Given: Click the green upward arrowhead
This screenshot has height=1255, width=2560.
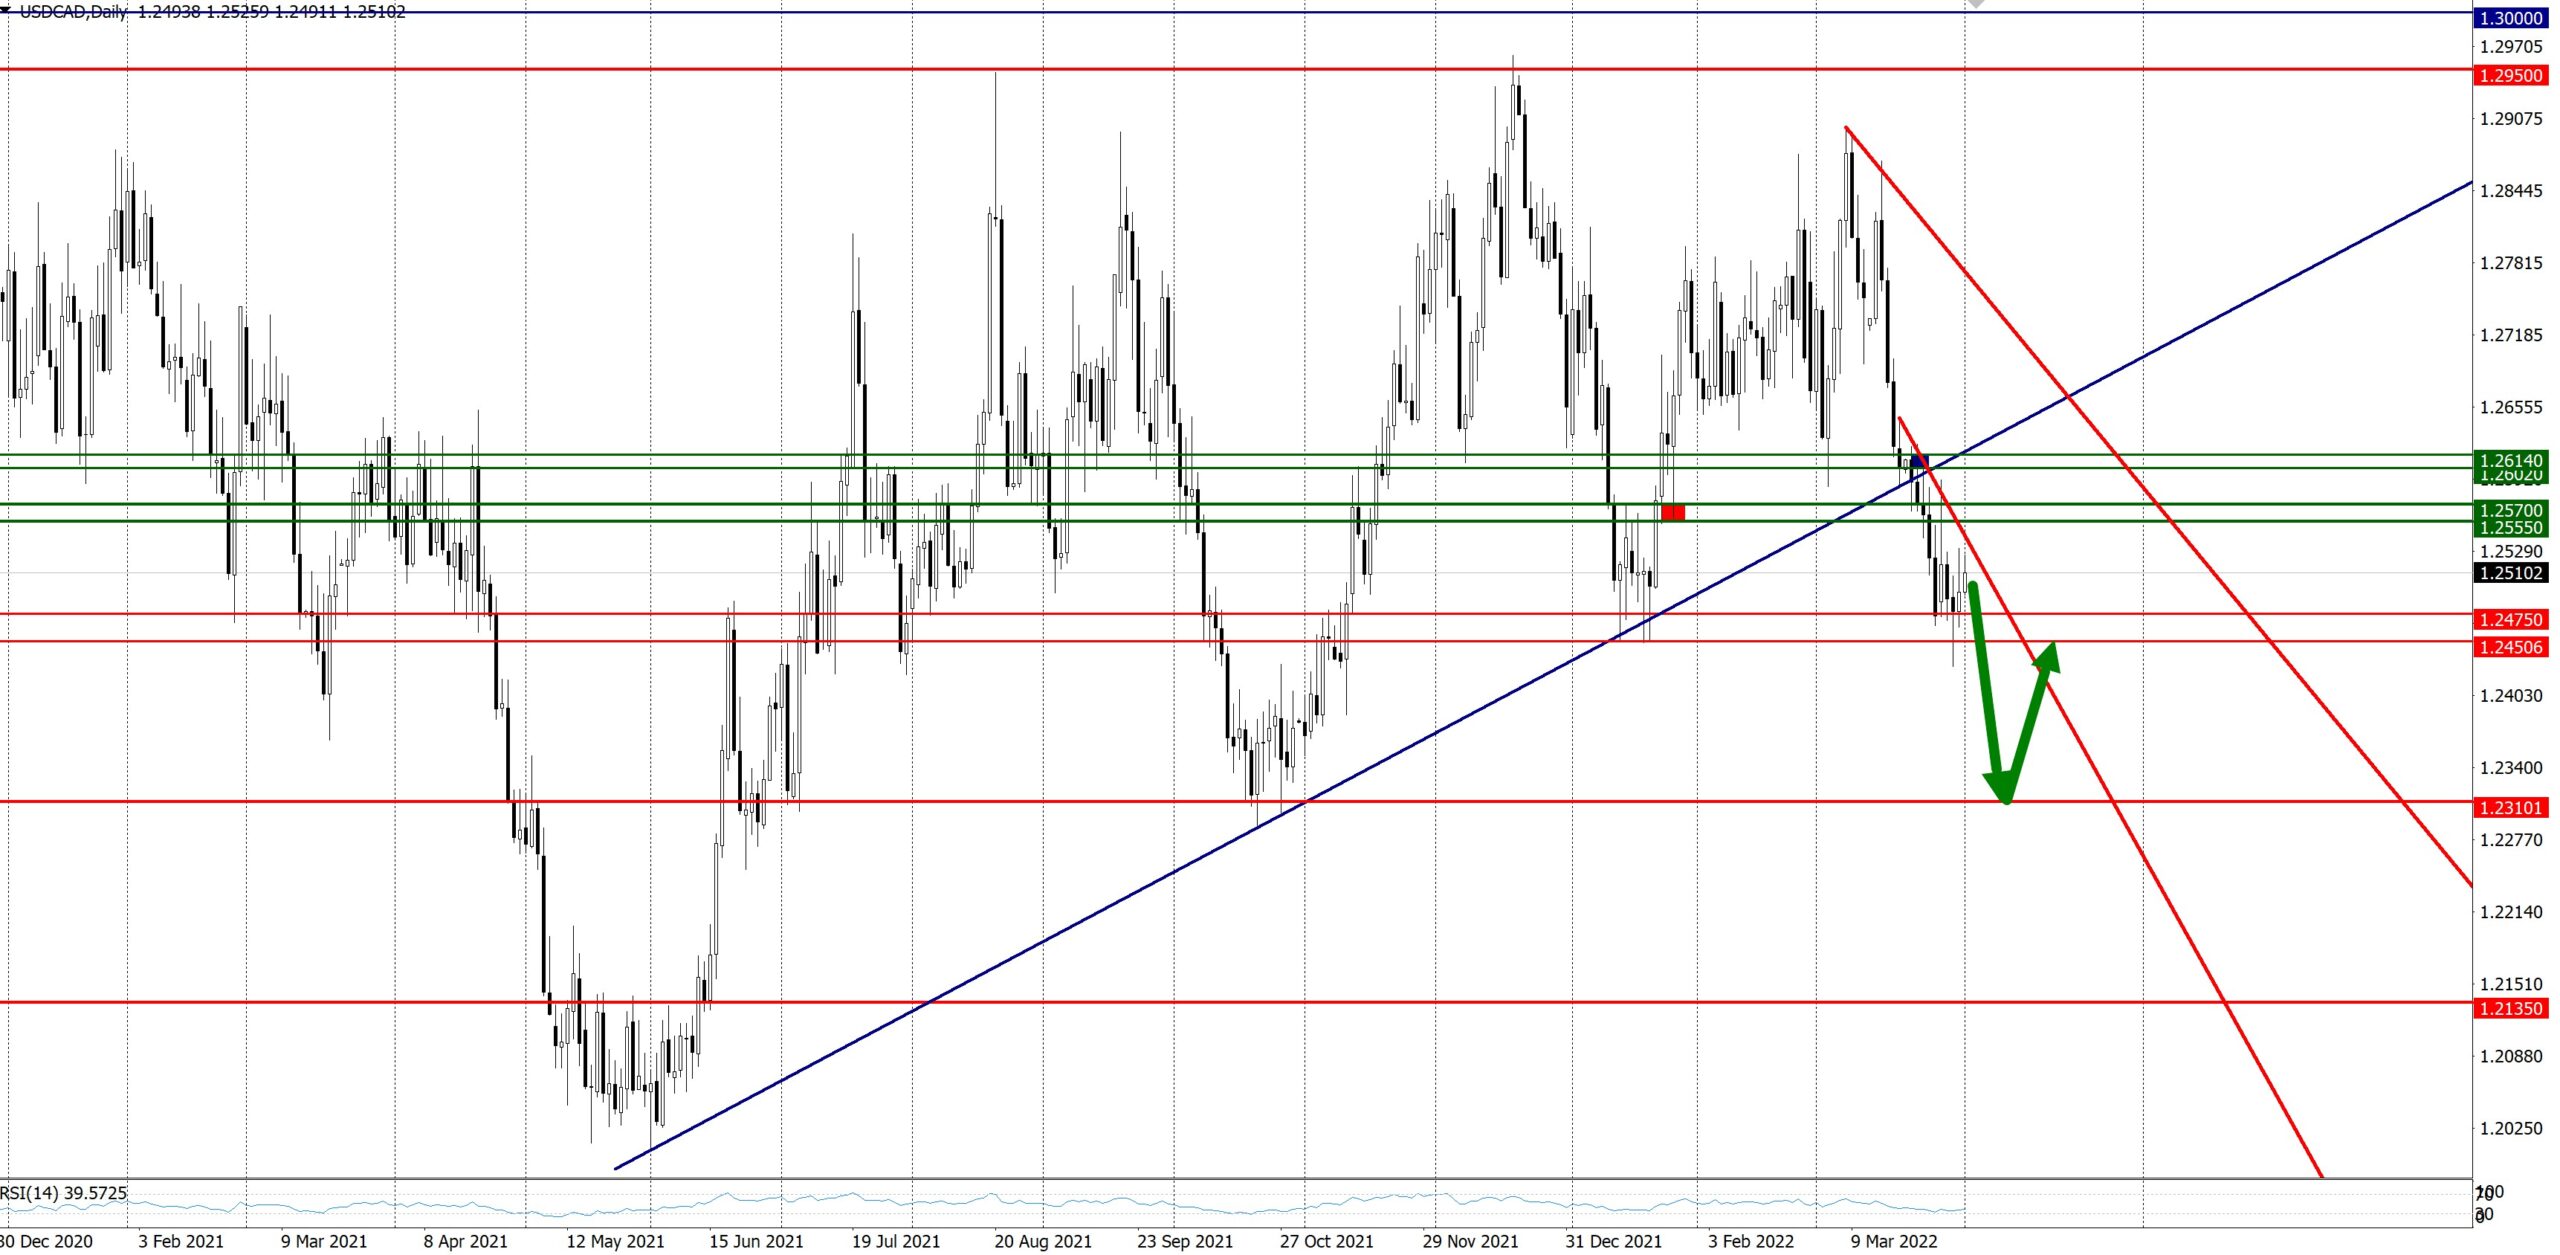Looking at the screenshot, I should 2047,657.
